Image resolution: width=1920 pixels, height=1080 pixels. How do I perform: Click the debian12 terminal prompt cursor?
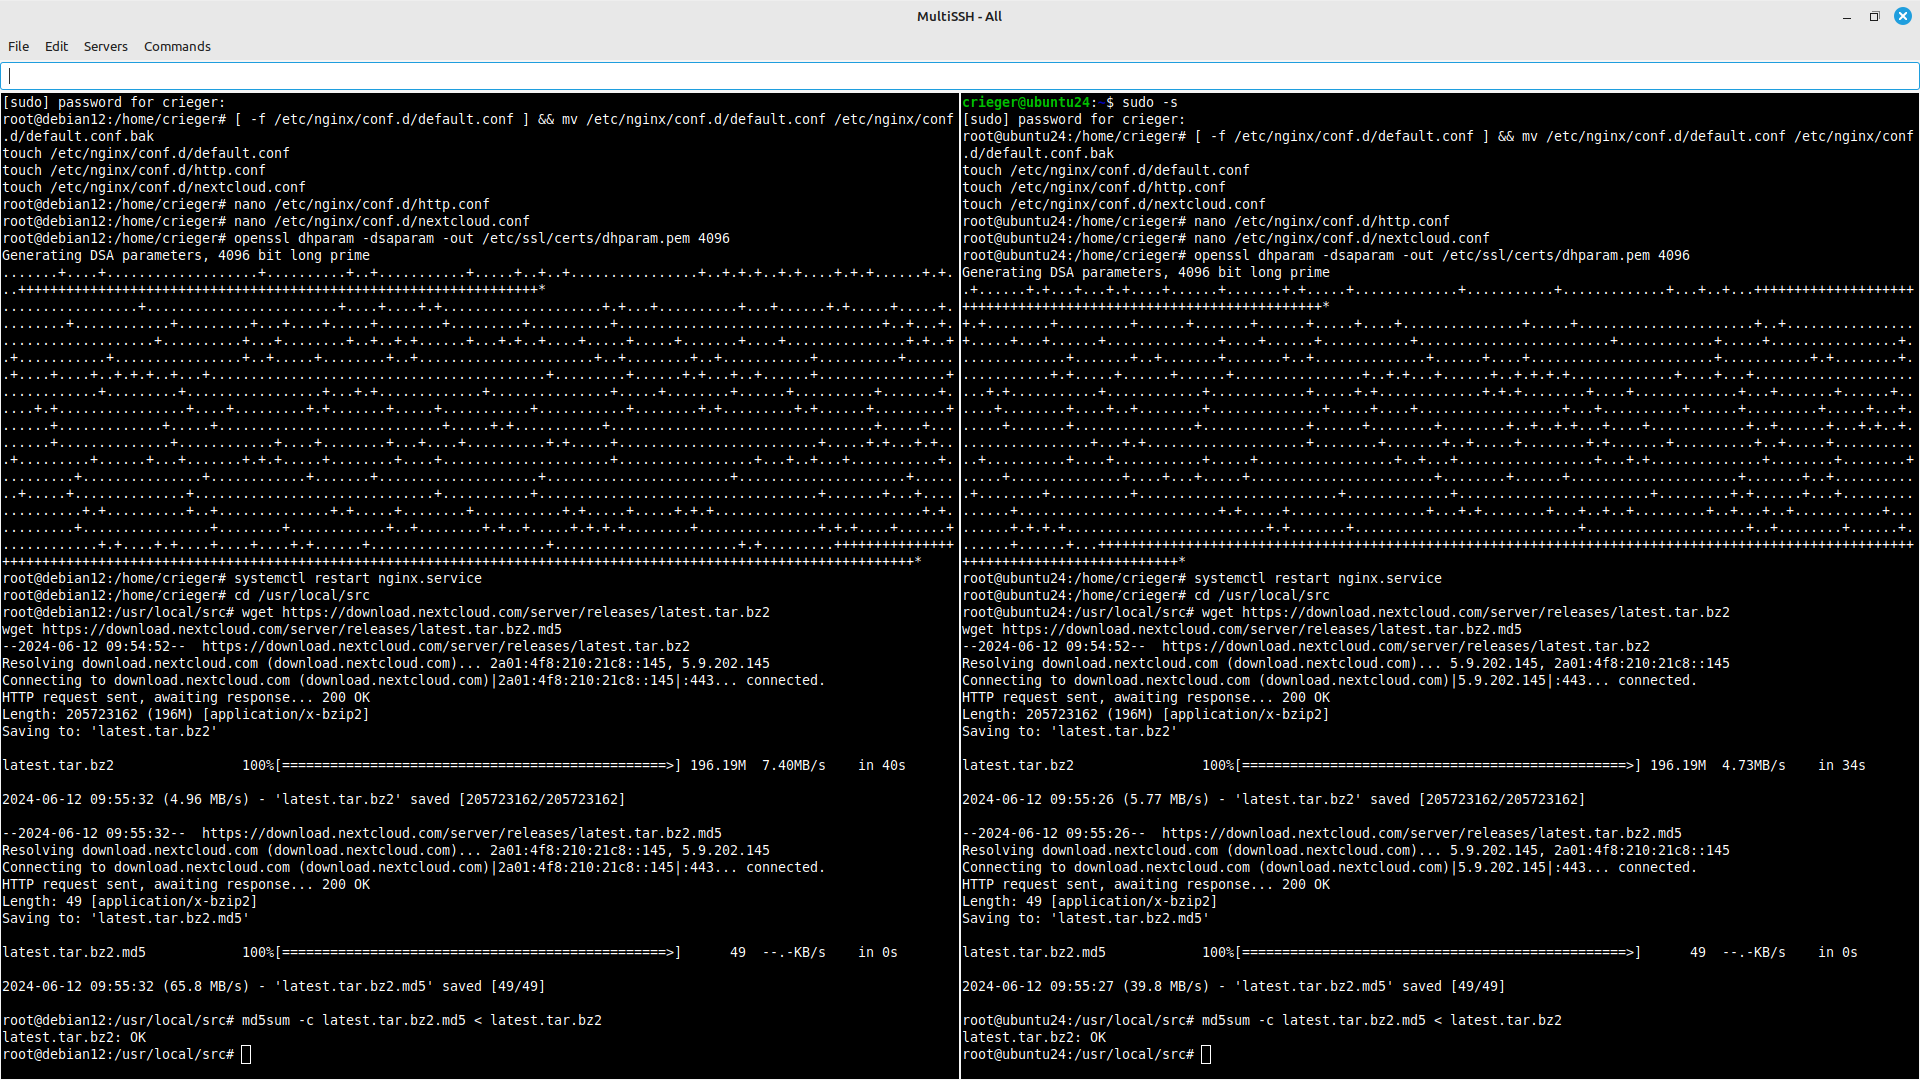[246, 1055]
